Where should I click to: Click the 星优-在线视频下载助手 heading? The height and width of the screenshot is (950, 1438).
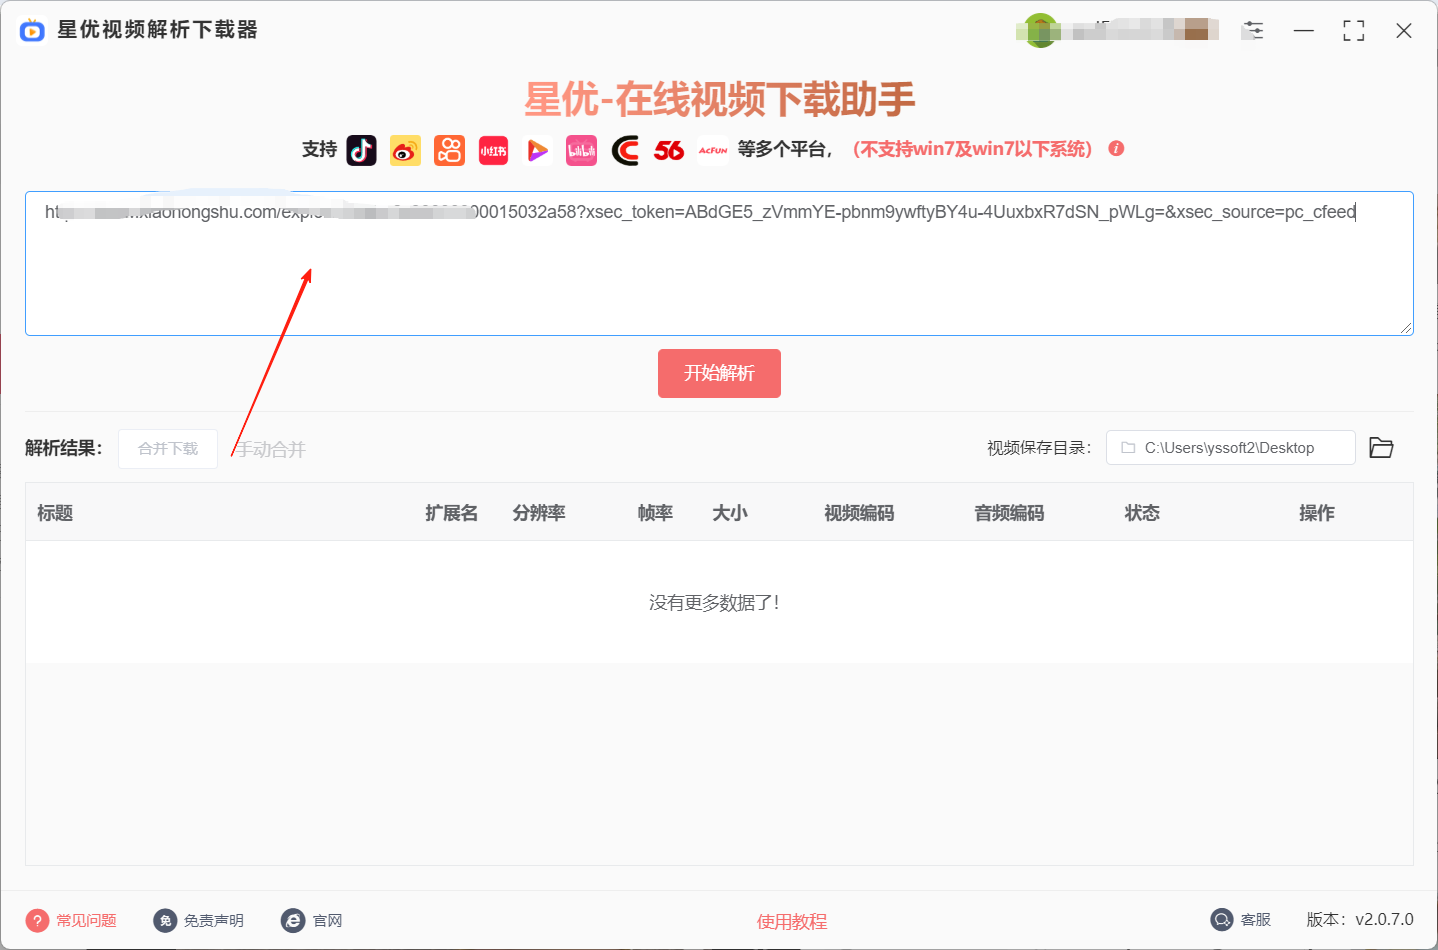(x=719, y=99)
